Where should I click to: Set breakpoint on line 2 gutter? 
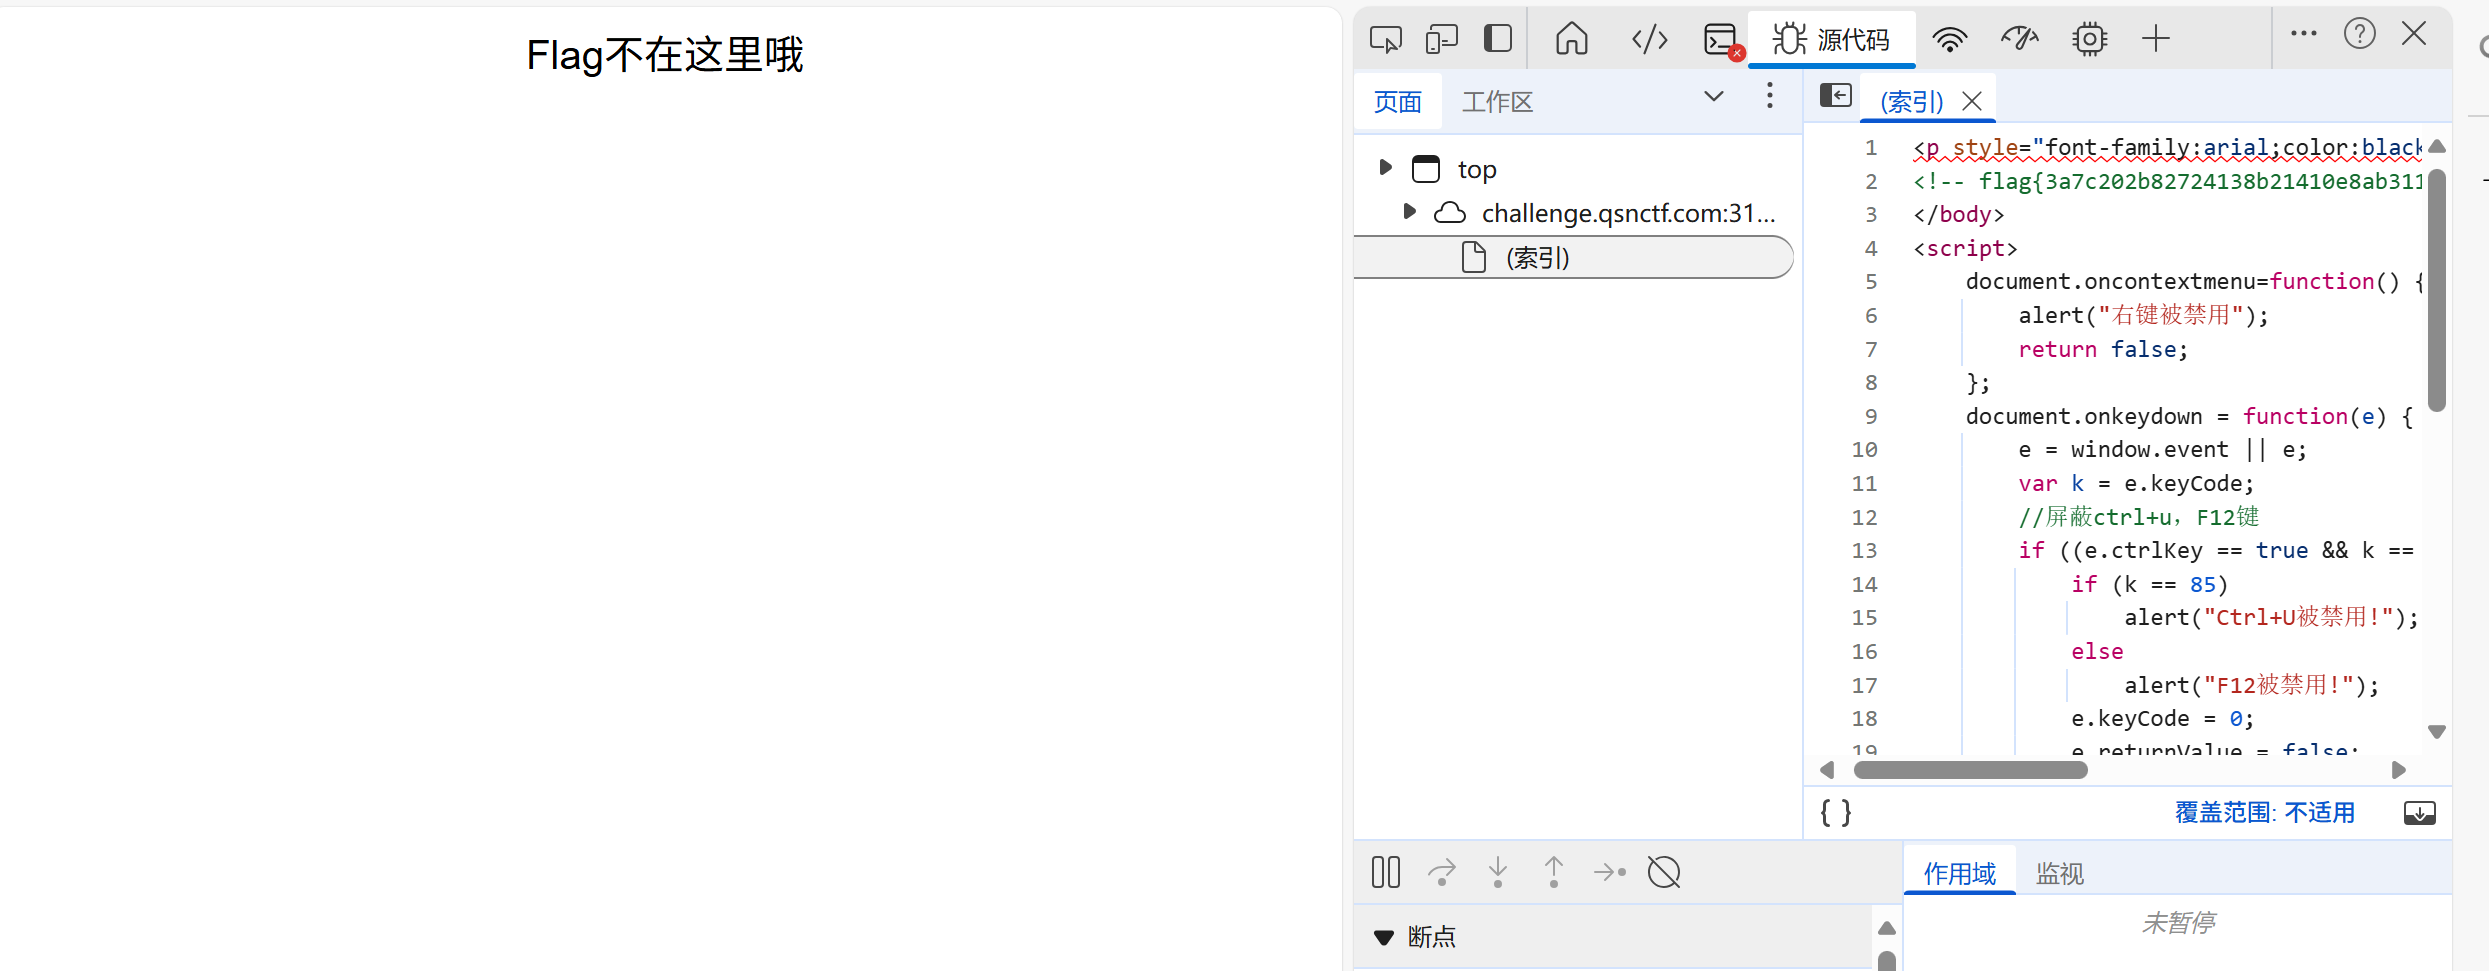point(1870,181)
